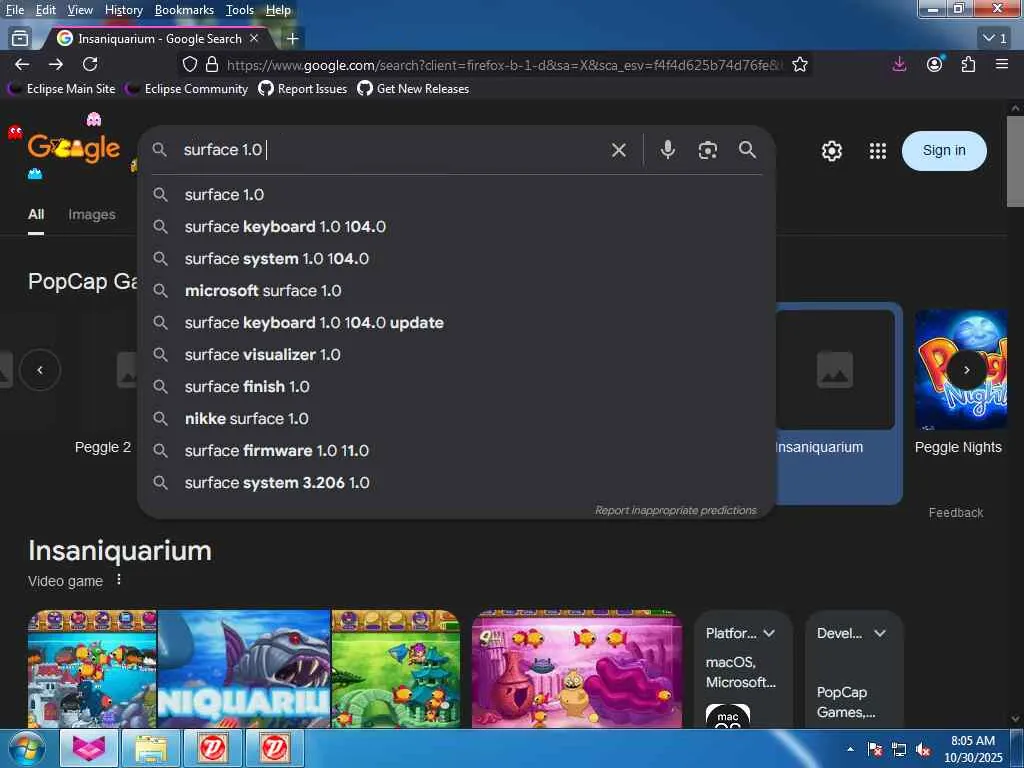Viewport: 1024px width, 768px height.
Task: Open the three-dot menu beside Video game
Action: click(x=119, y=580)
